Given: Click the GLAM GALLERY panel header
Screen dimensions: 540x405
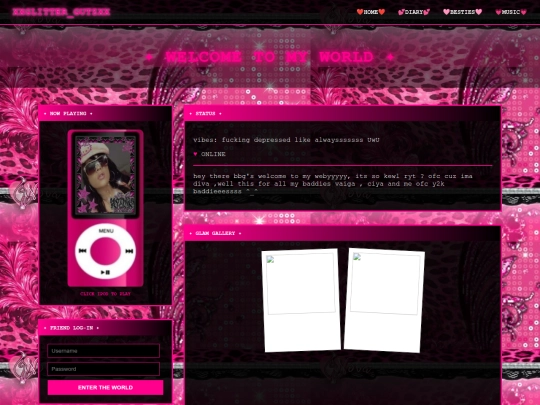Looking at the screenshot, I should point(342,233).
